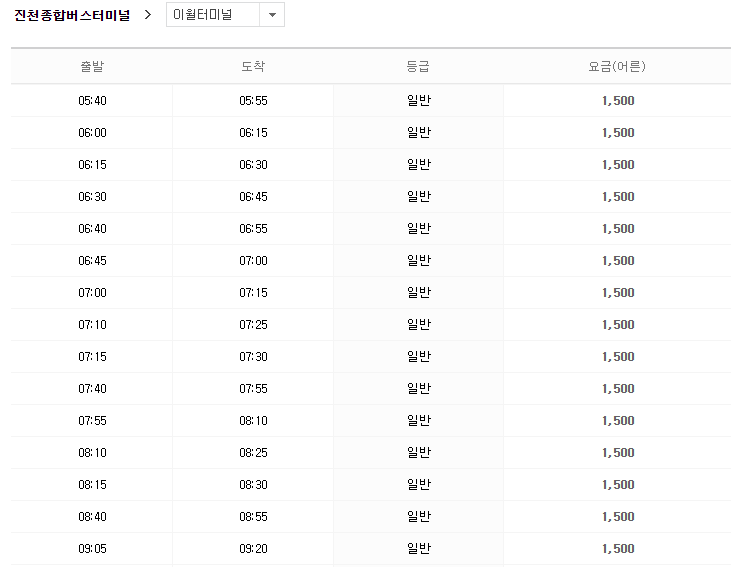The image size is (735, 567).
Task: Click the 요금(어른) column header
Action: pos(617,67)
